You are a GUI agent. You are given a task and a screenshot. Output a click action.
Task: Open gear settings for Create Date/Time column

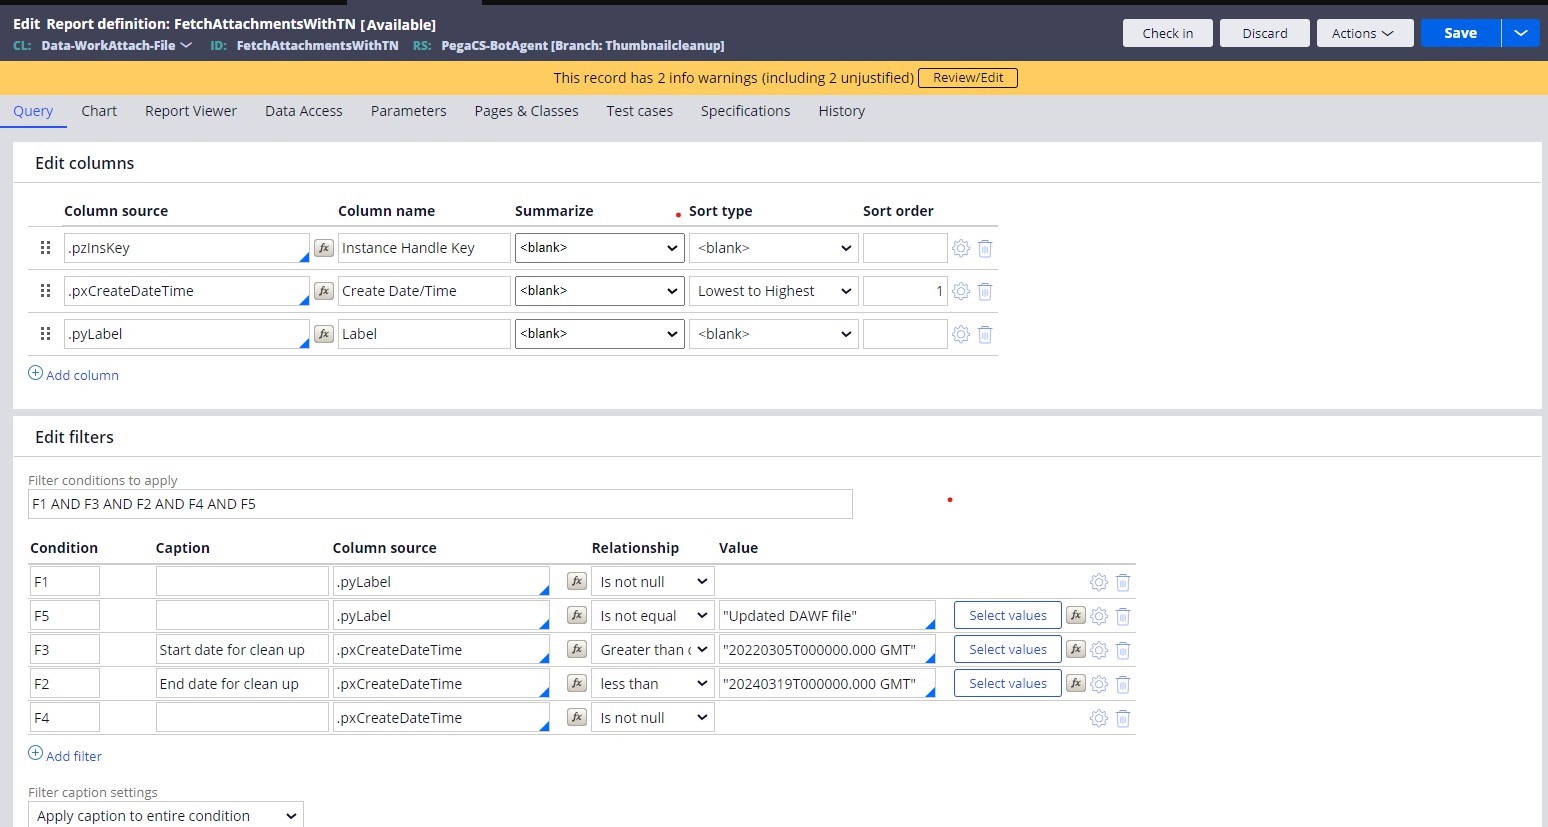pos(961,291)
